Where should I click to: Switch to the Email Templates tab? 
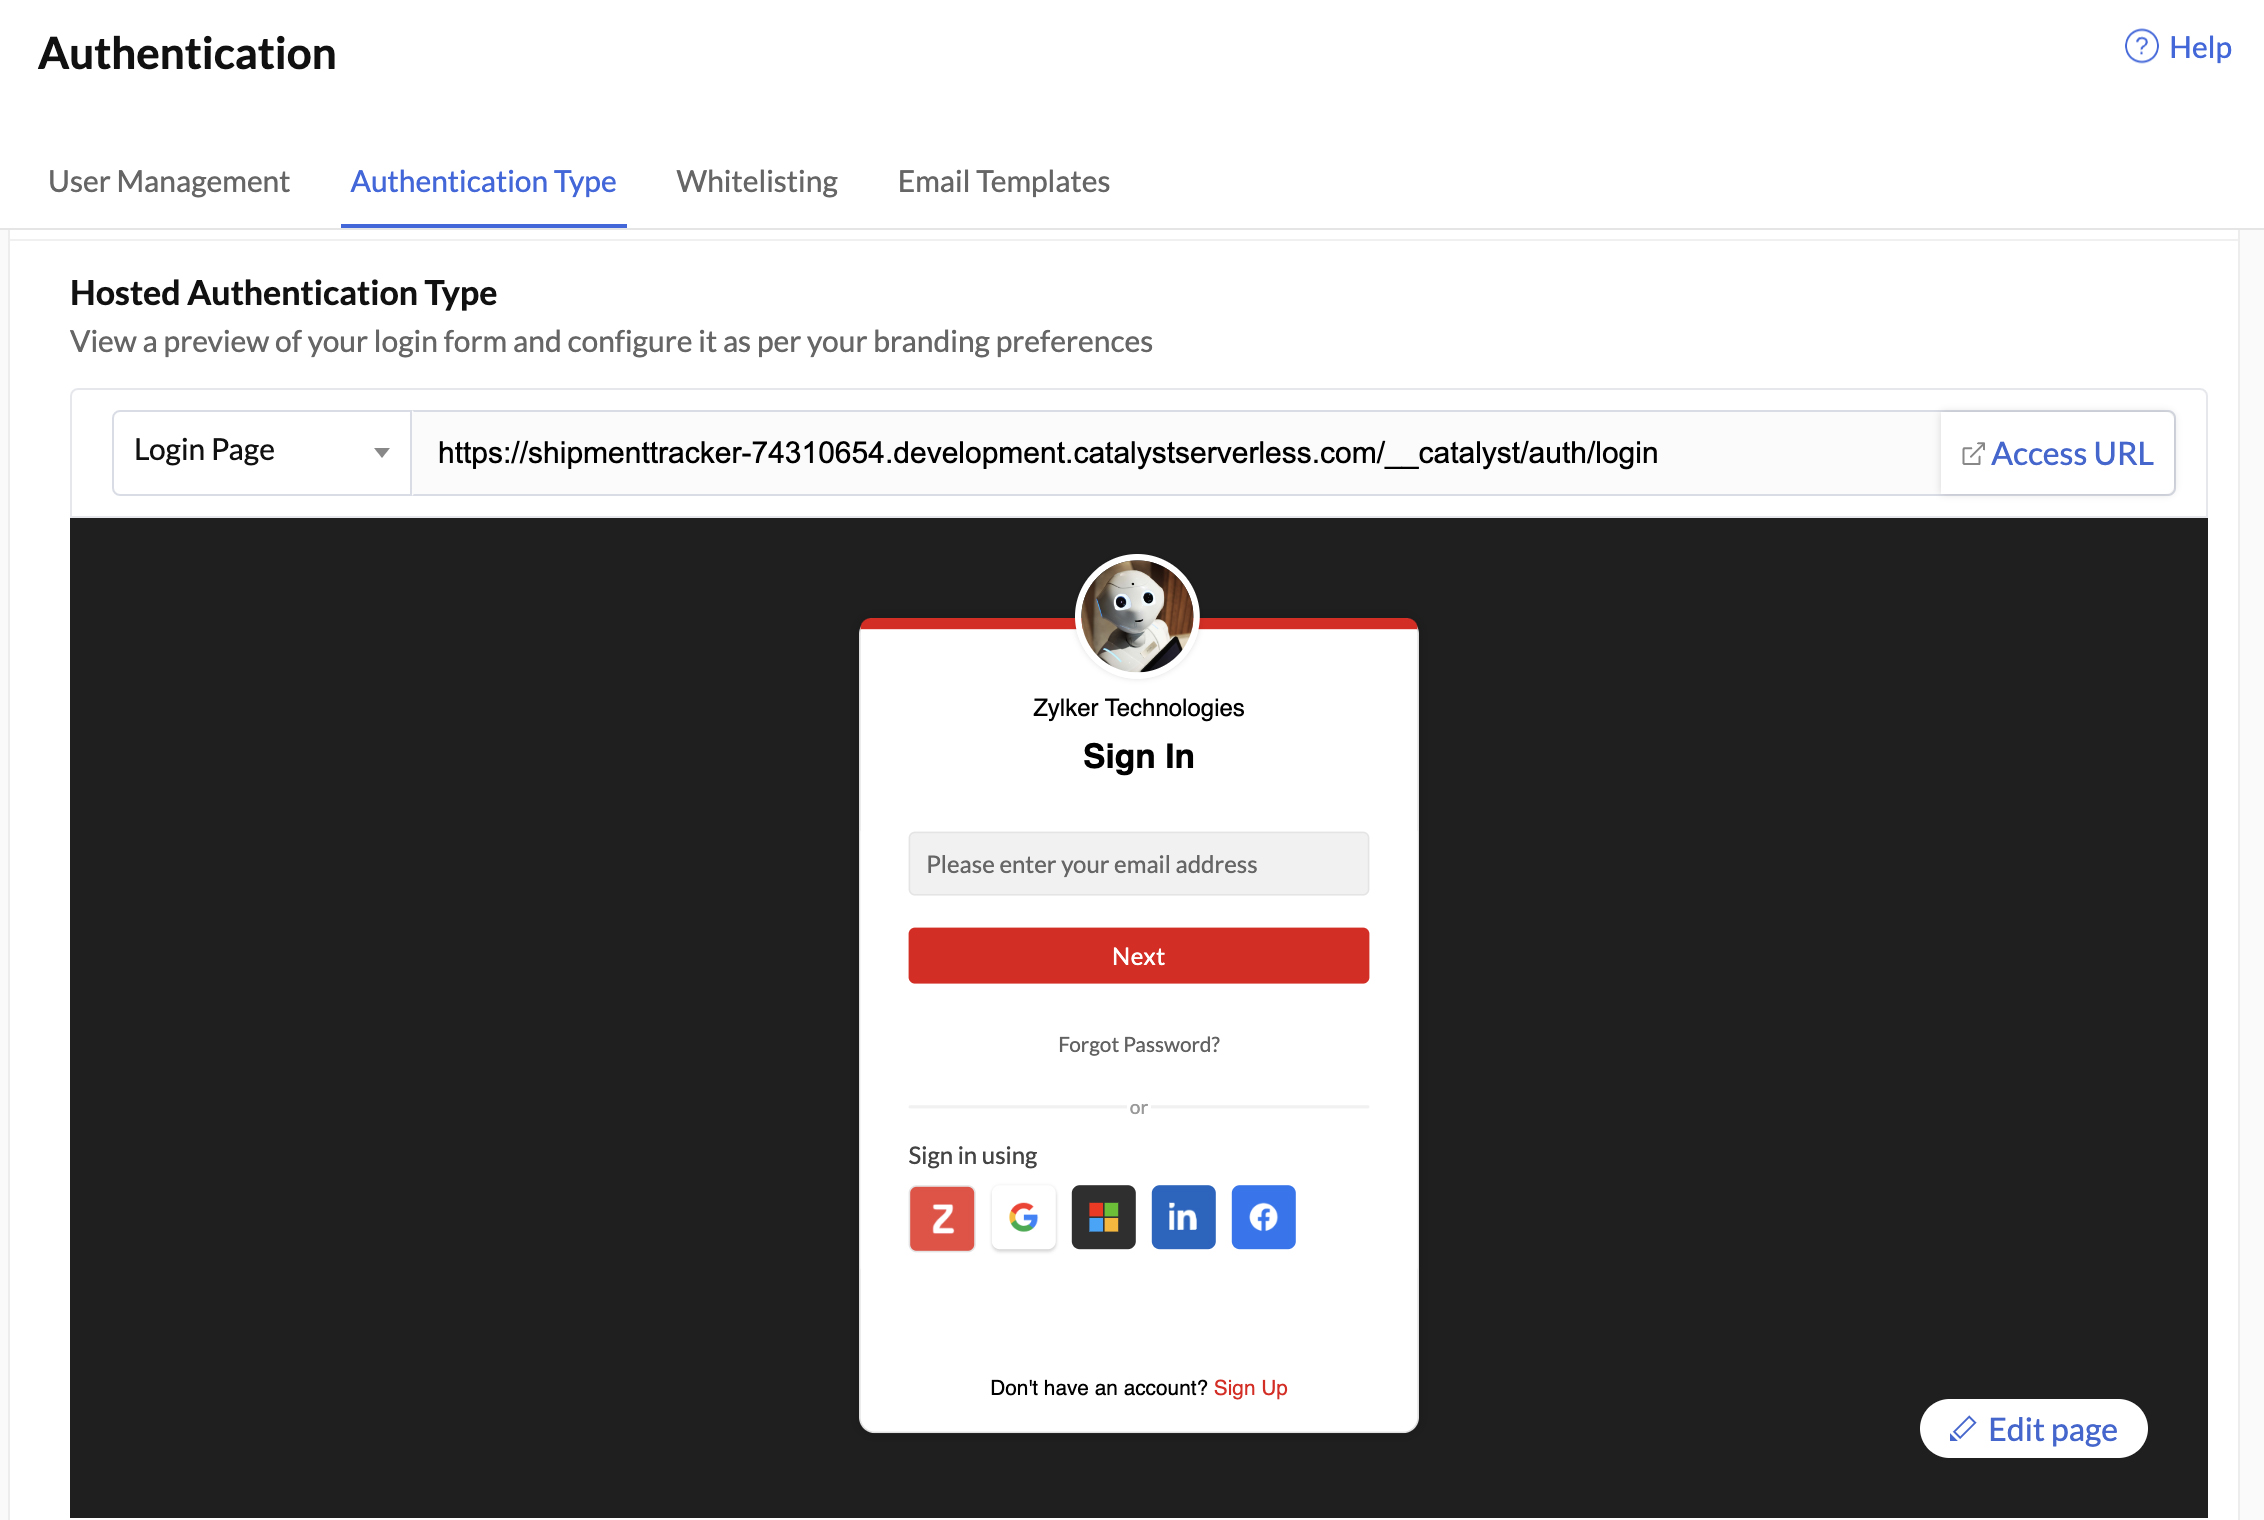pyautogui.click(x=1002, y=182)
